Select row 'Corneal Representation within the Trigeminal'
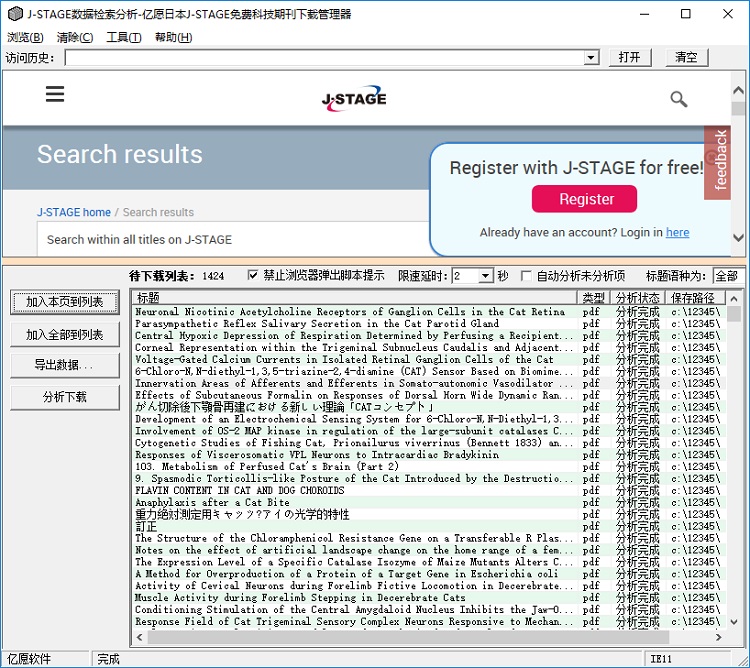The width and height of the screenshot is (750, 668). (429, 348)
